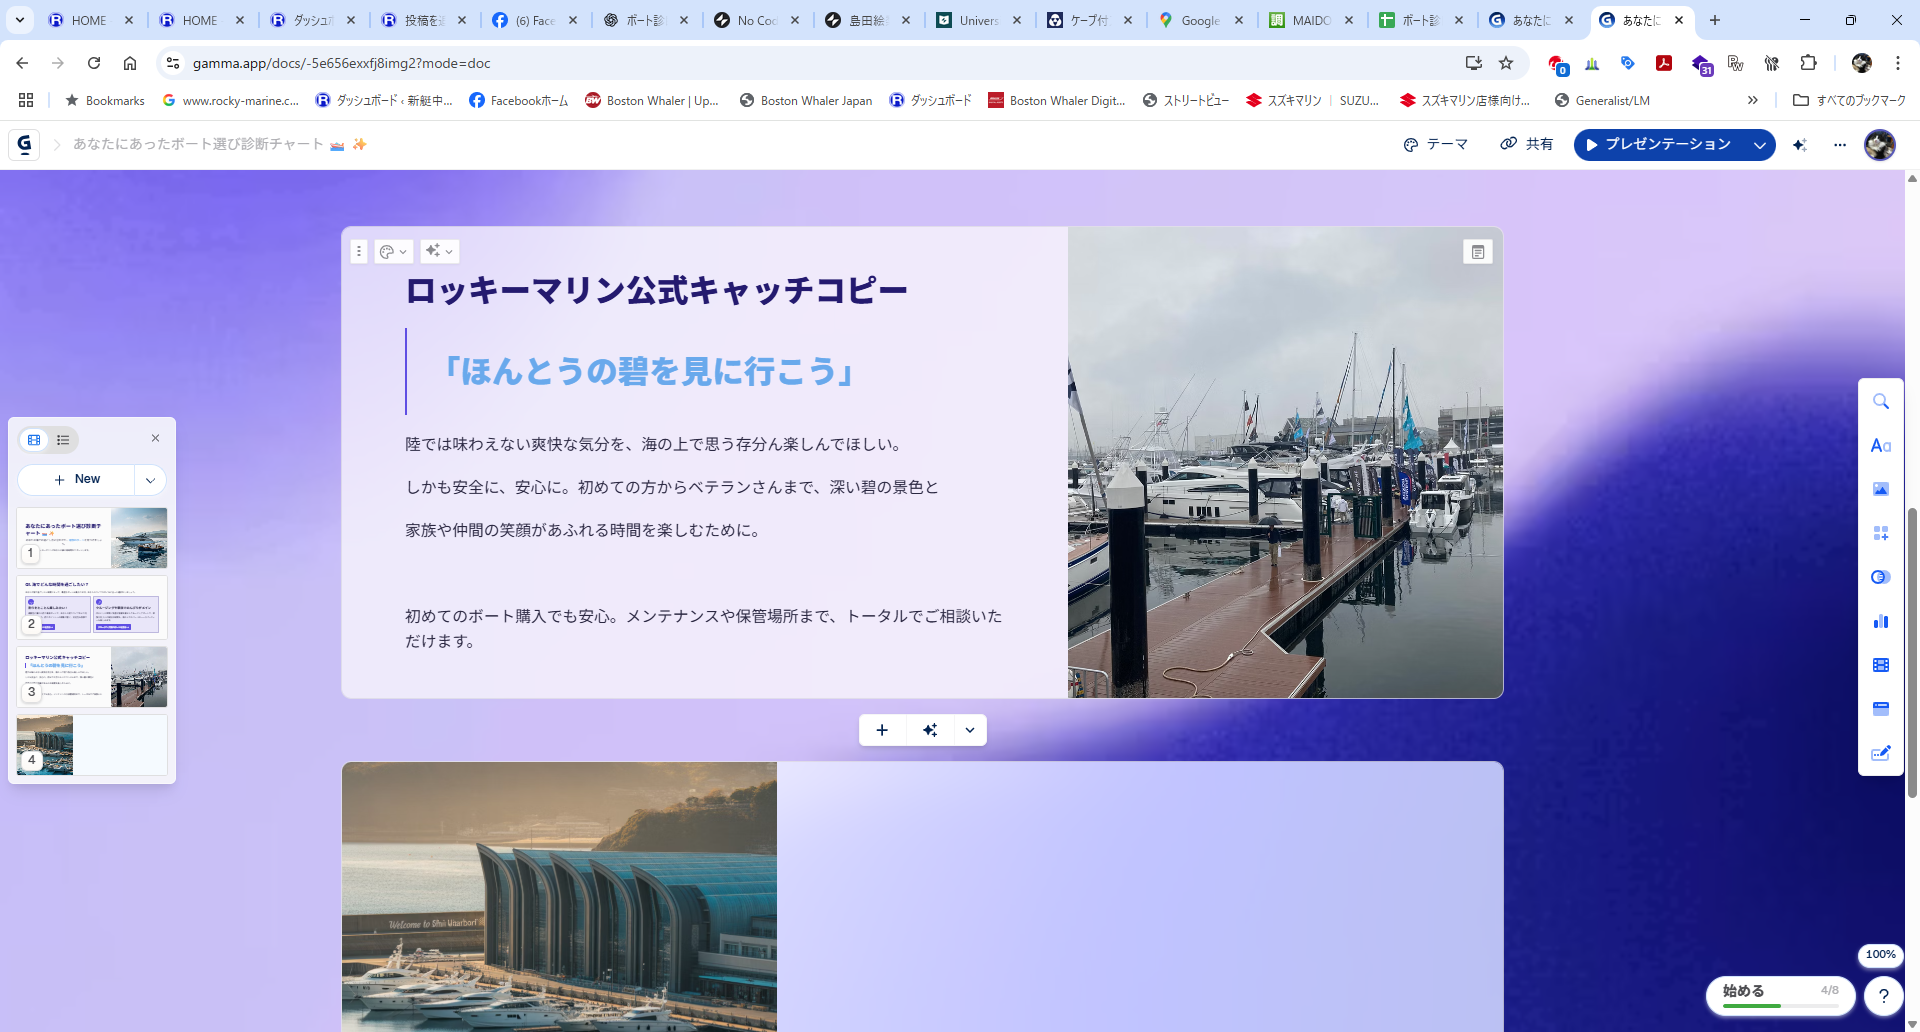Show more bookmarks chevron
1920x1032 pixels.
(x=1752, y=100)
